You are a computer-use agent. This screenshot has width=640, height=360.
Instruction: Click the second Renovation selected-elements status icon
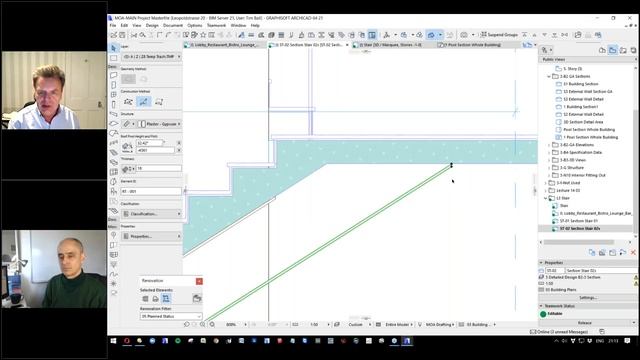click(156, 299)
